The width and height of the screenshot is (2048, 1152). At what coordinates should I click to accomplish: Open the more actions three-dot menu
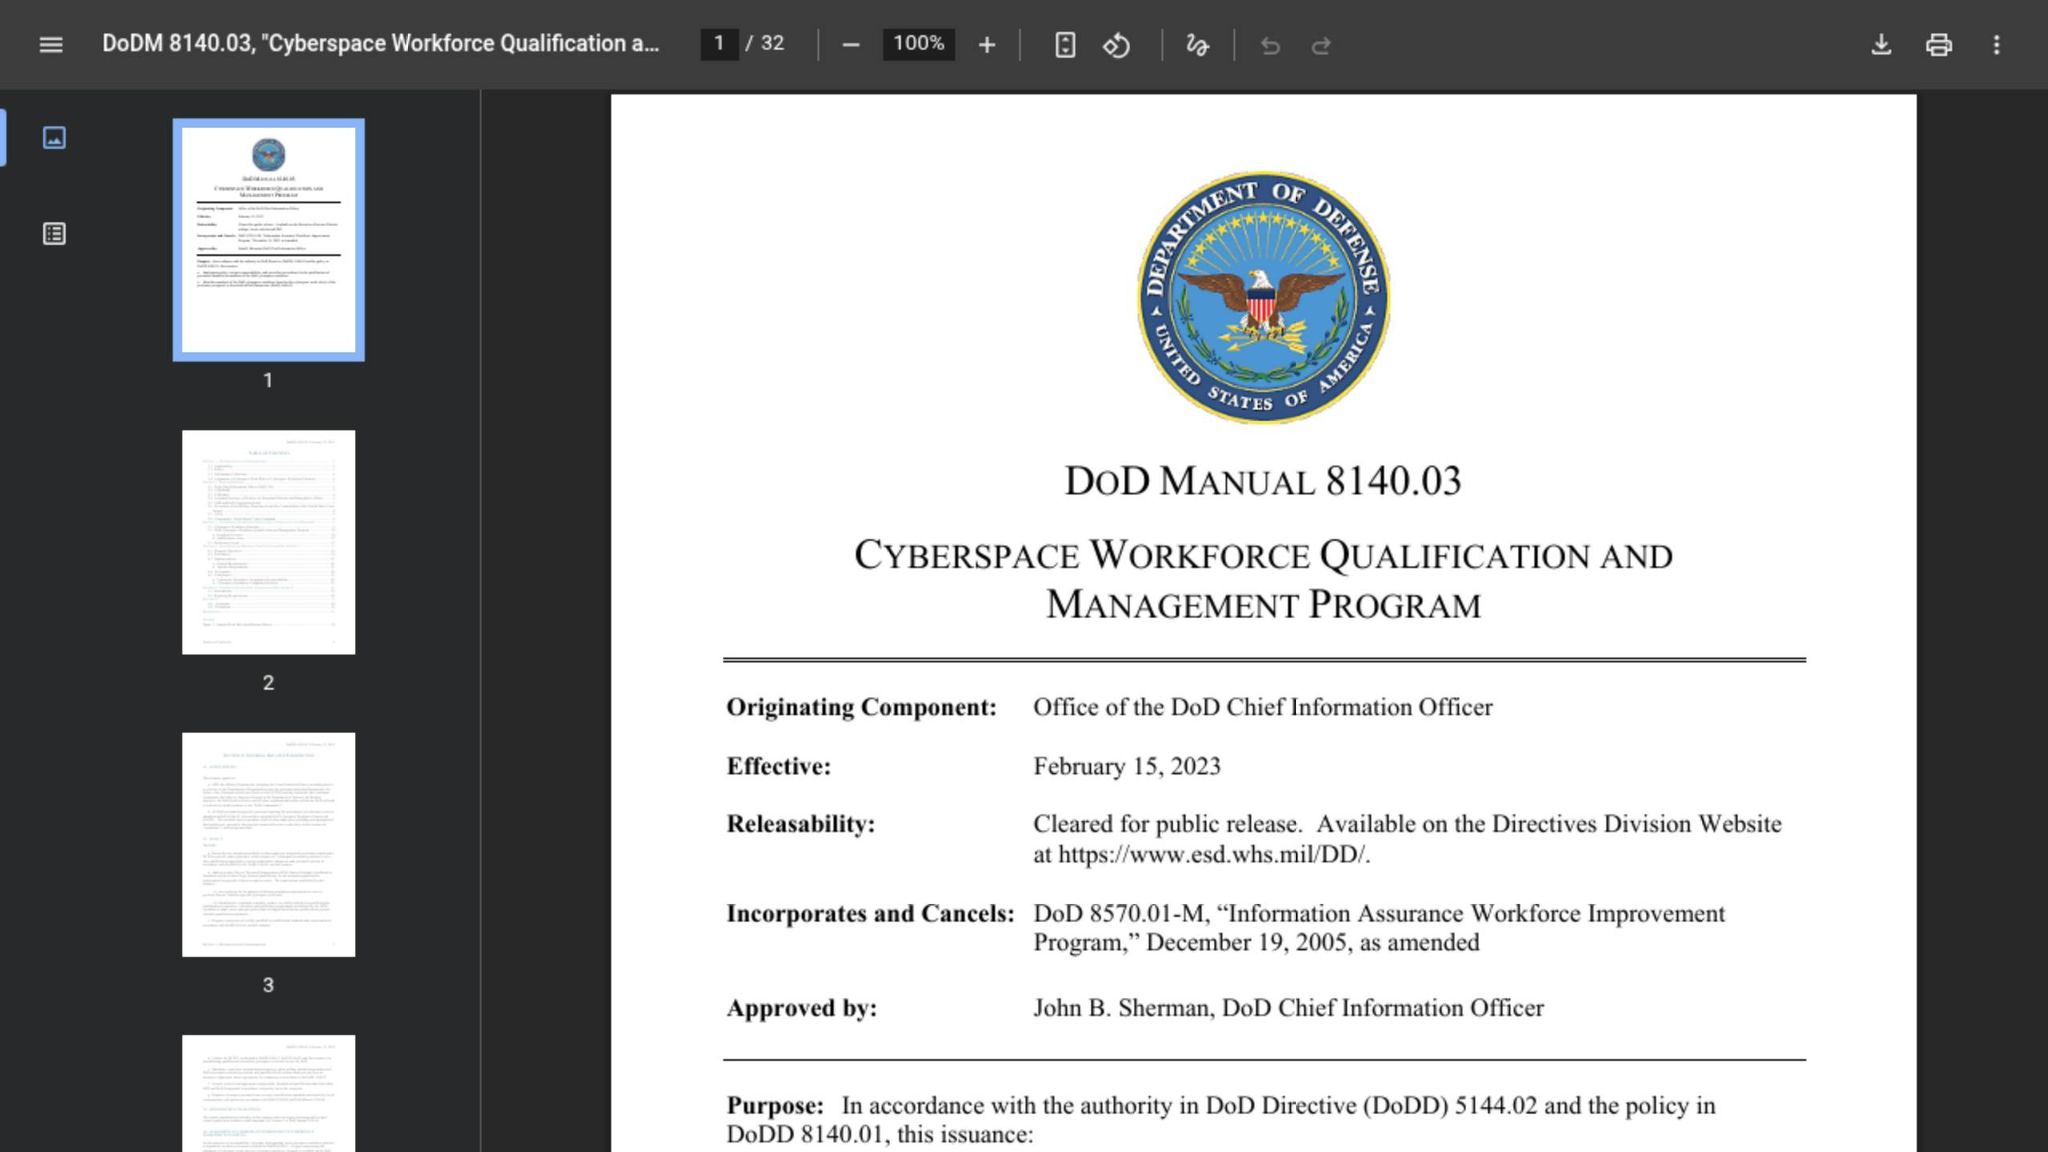tap(1997, 45)
